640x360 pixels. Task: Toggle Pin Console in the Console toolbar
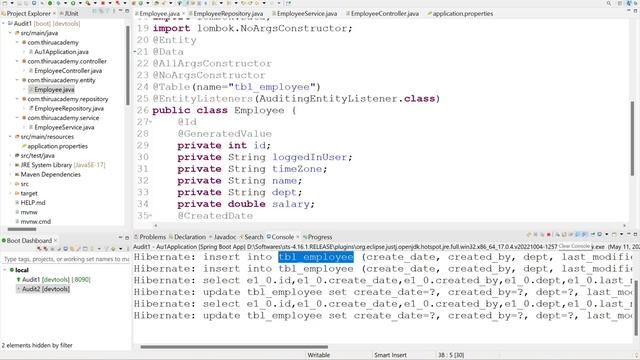(x=593, y=234)
